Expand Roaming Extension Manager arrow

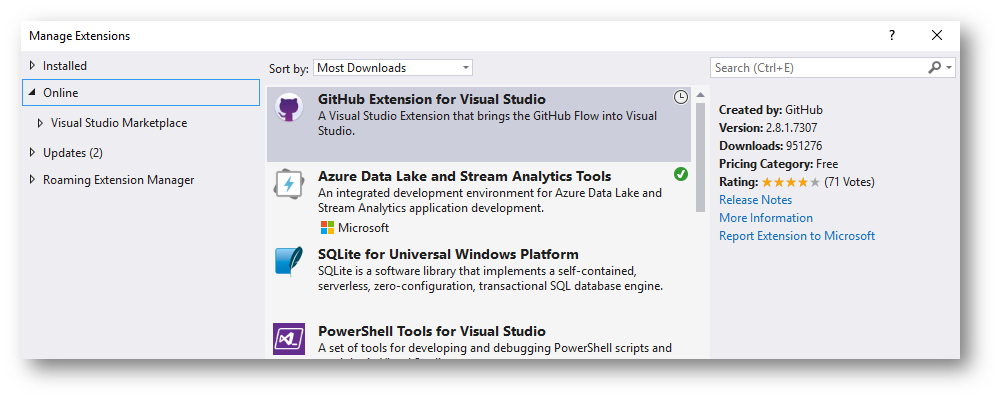[33, 180]
